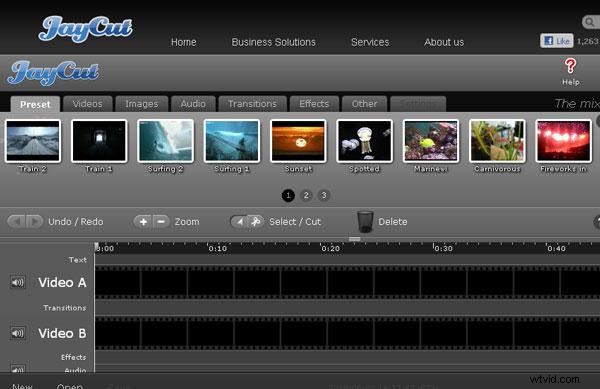Screen dimensions: 600x389
Task: Go to preset page 3
Action: click(x=324, y=195)
